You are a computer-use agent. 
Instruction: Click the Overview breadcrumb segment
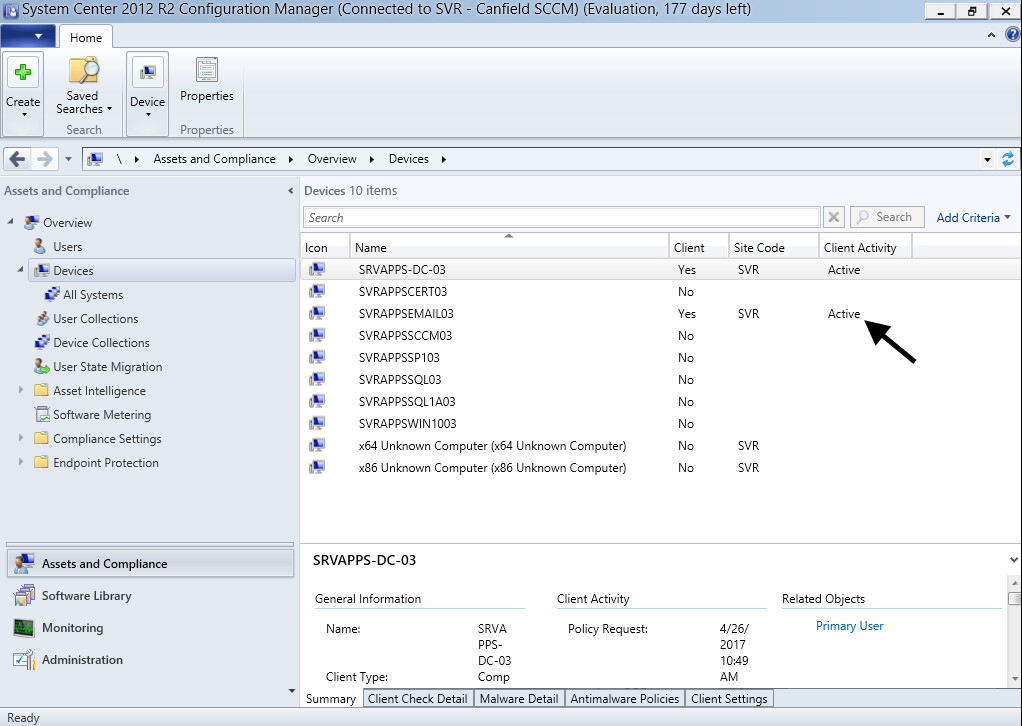pos(332,159)
